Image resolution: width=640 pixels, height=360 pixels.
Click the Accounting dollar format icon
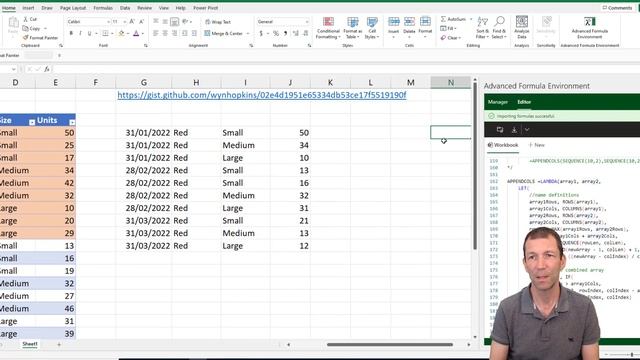point(261,33)
